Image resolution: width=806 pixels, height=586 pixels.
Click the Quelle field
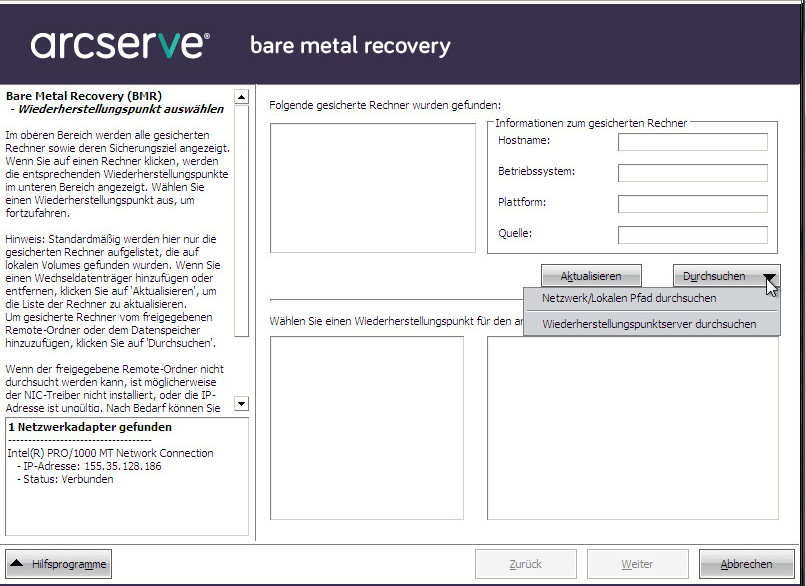pos(692,234)
